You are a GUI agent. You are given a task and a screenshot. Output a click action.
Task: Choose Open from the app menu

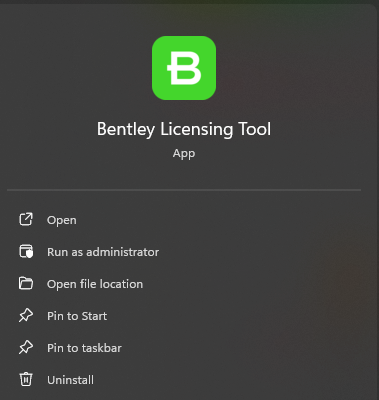62,220
